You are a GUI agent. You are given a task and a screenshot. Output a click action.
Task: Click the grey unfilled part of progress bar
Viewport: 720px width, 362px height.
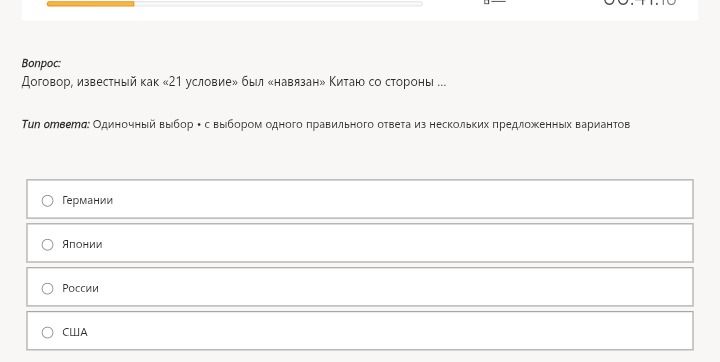pos(278,4)
